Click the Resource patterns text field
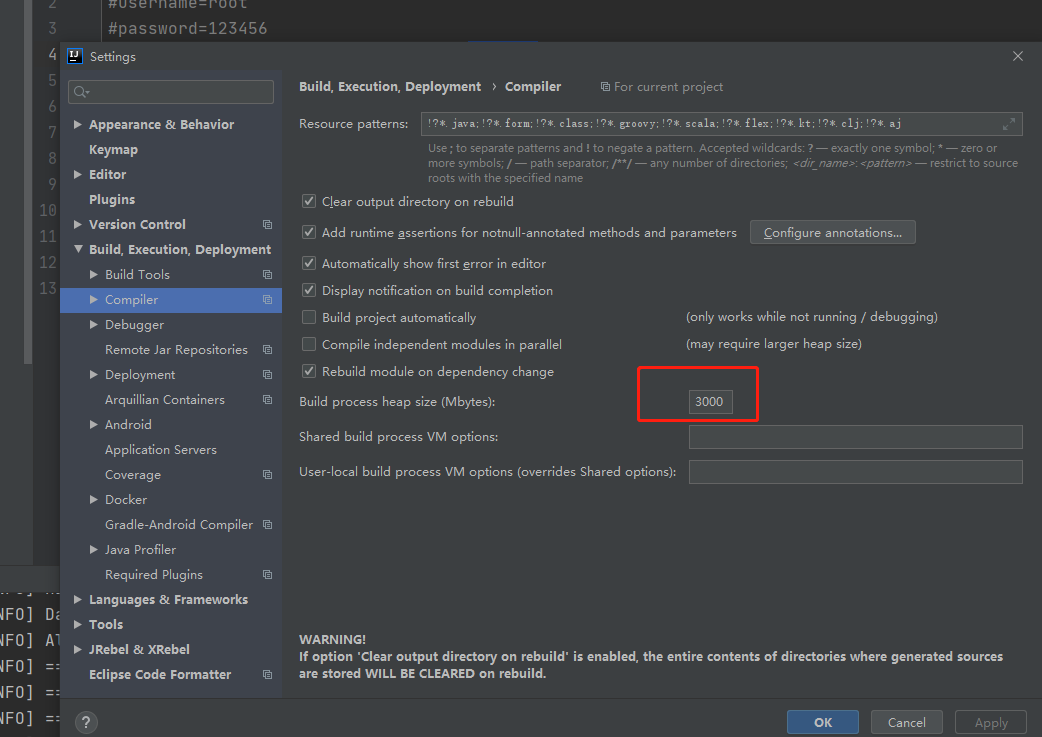 722,124
